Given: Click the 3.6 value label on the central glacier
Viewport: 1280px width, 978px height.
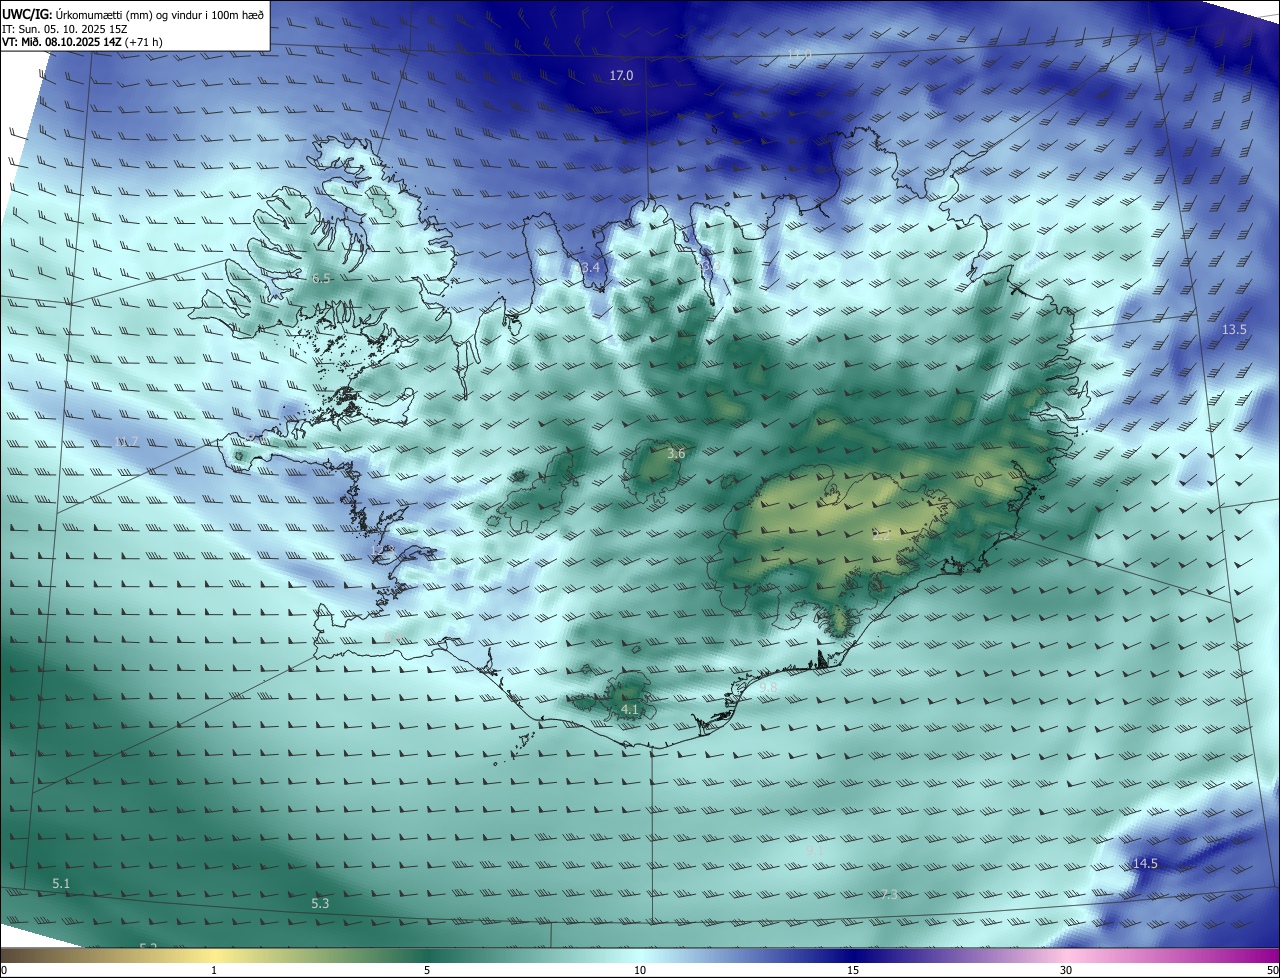Looking at the screenshot, I should coord(676,454).
